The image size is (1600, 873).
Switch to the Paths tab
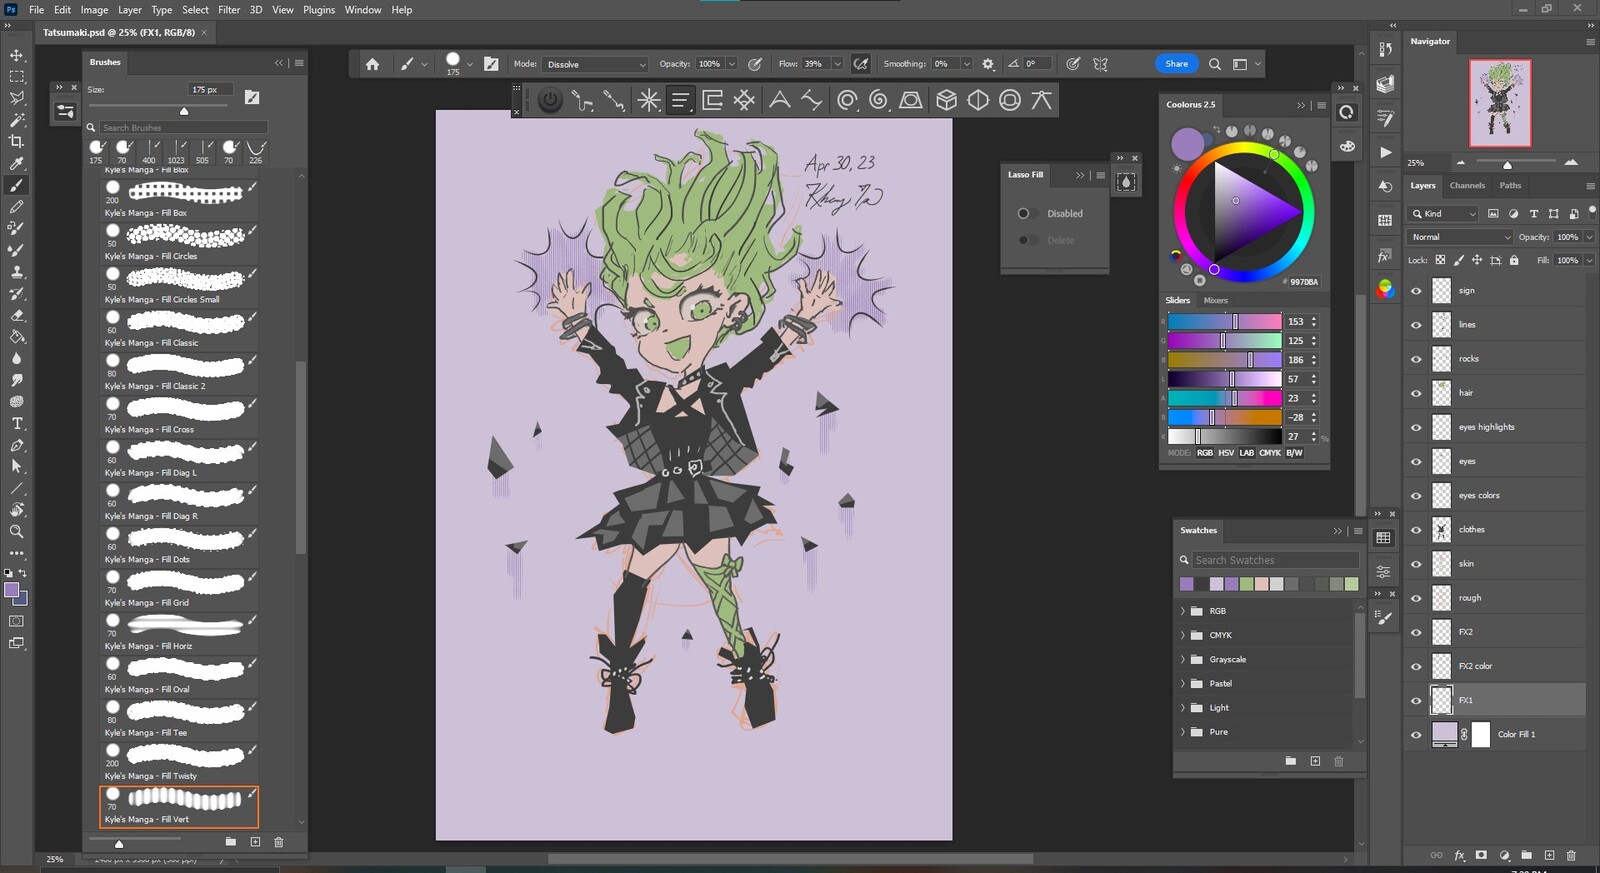pyautogui.click(x=1510, y=185)
